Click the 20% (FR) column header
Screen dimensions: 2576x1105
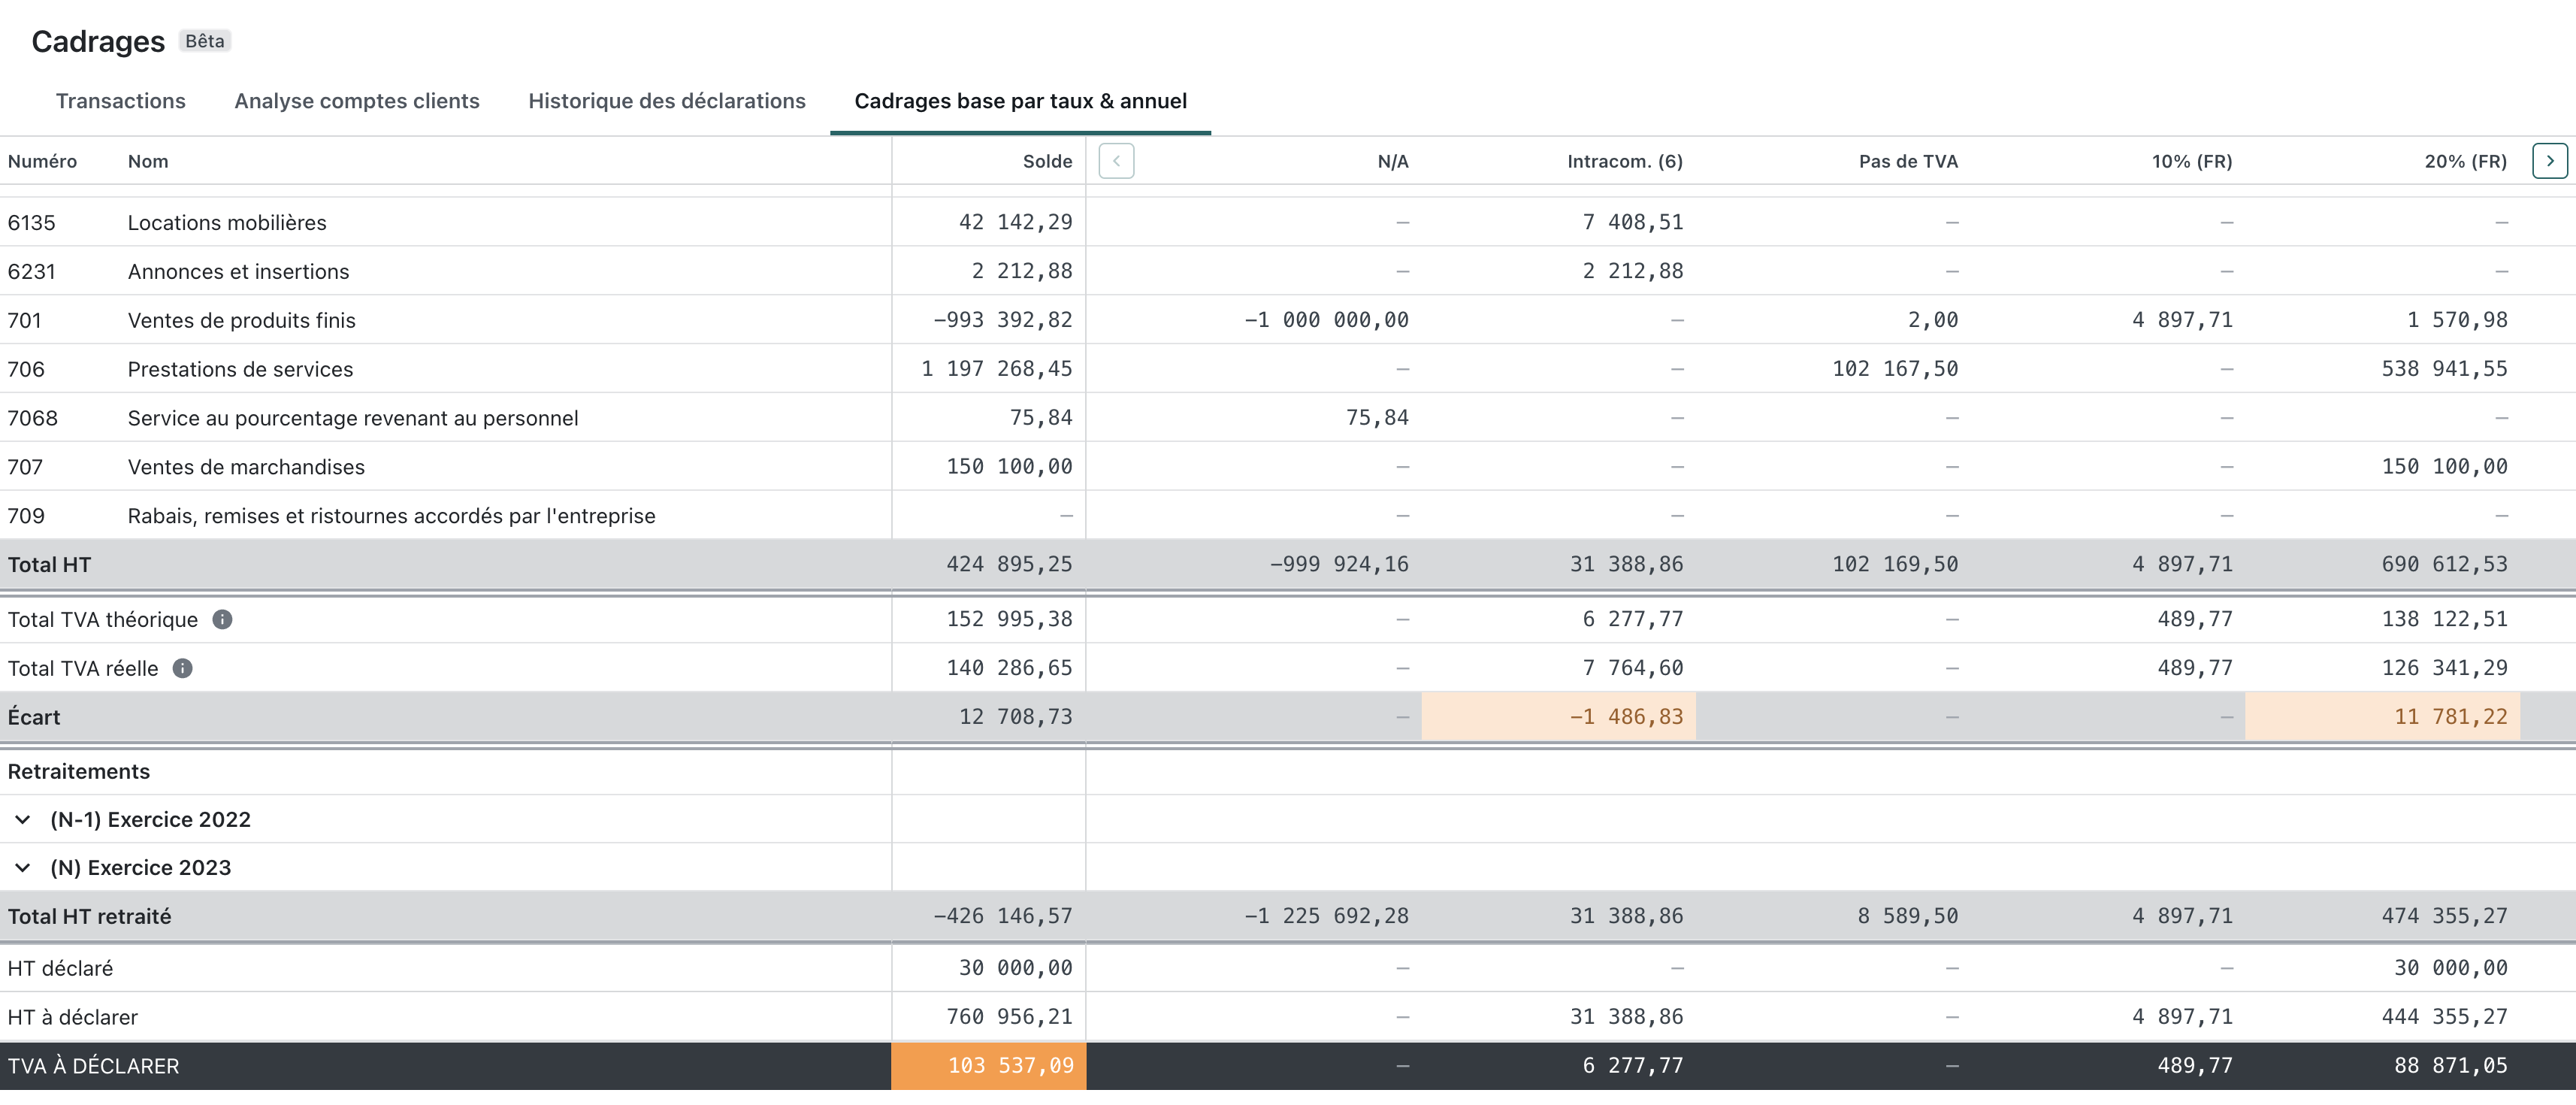tap(2465, 162)
